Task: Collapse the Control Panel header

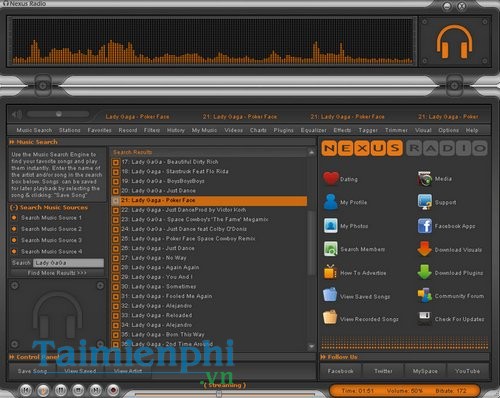Action: 12,357
